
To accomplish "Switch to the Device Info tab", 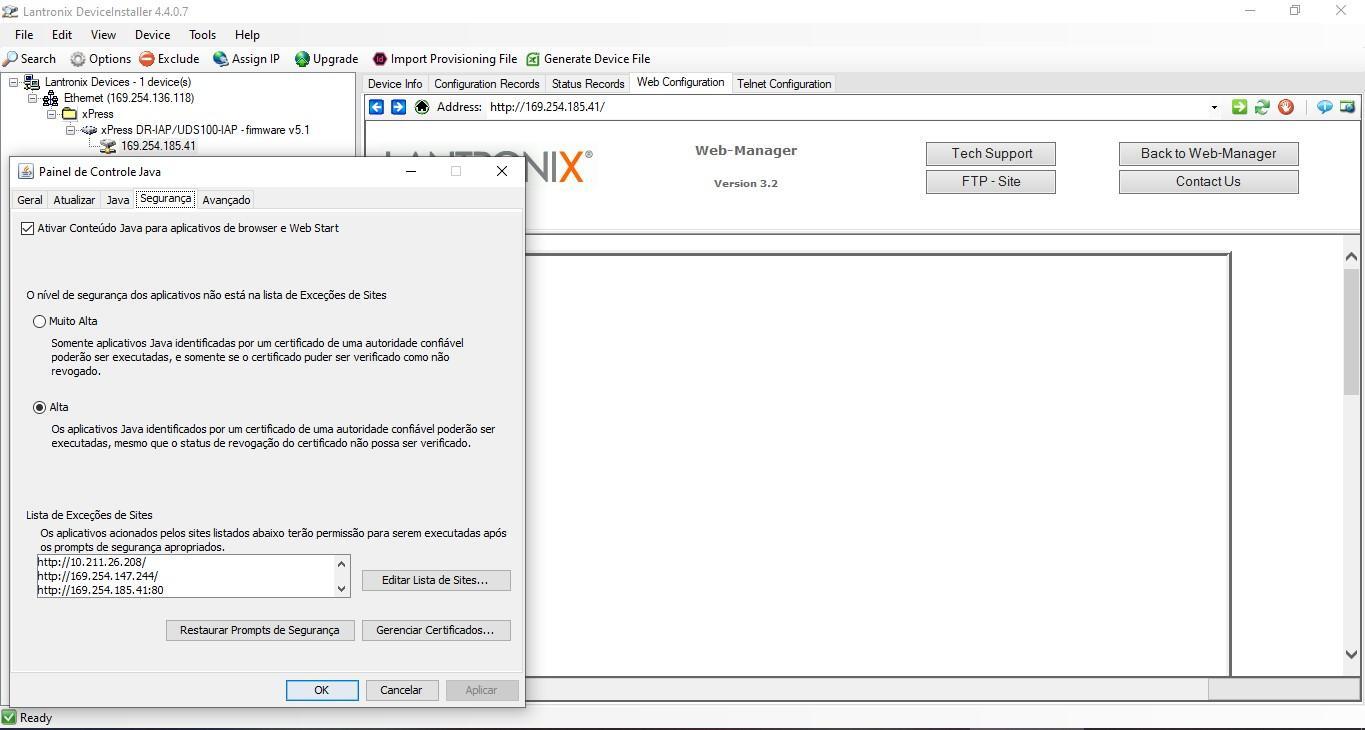I will pyautogui.click(x=395, y=84).
